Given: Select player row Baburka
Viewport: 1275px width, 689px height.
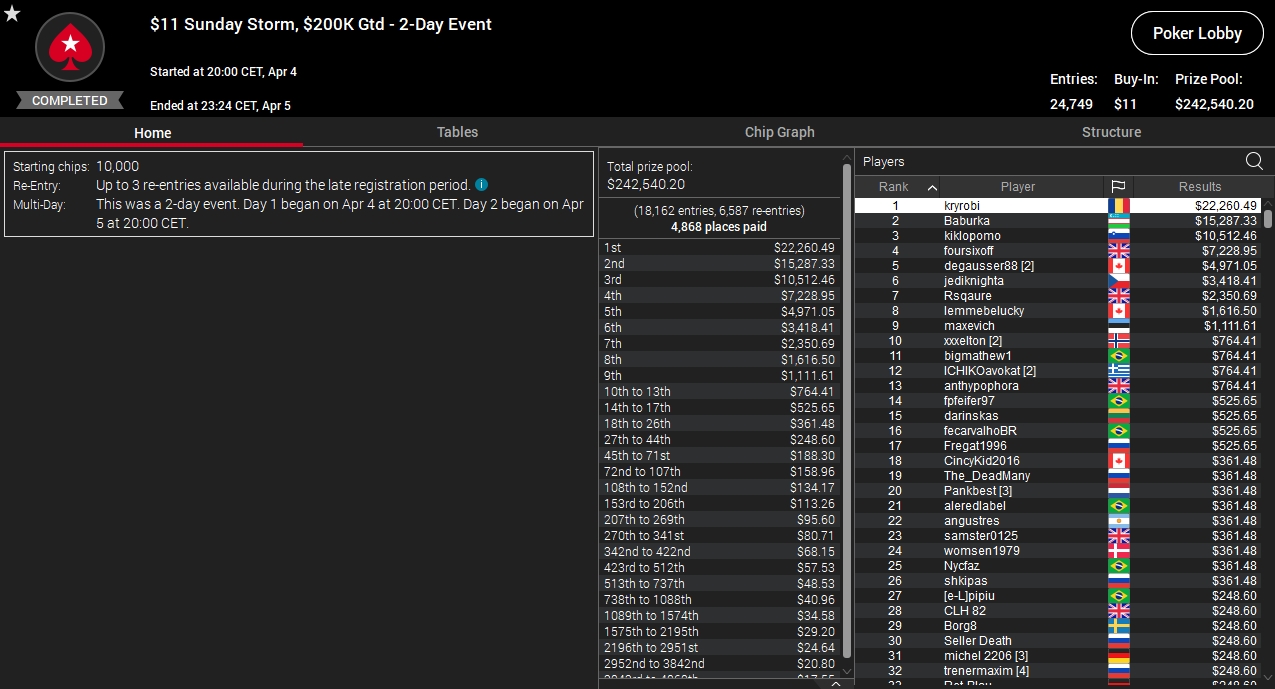Looking at the screenshot, I should coord(1058,221).
